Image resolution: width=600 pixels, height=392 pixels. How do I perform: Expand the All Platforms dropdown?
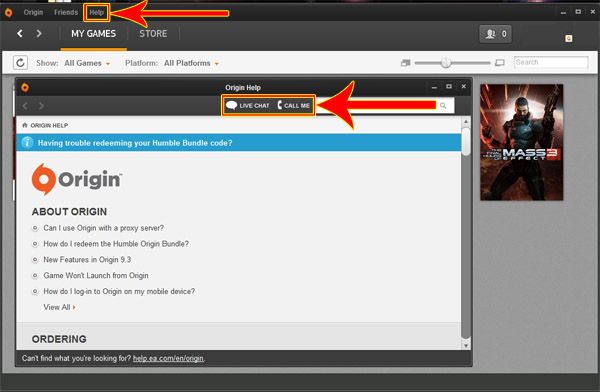pyautogui.click(x=191, y=63)
